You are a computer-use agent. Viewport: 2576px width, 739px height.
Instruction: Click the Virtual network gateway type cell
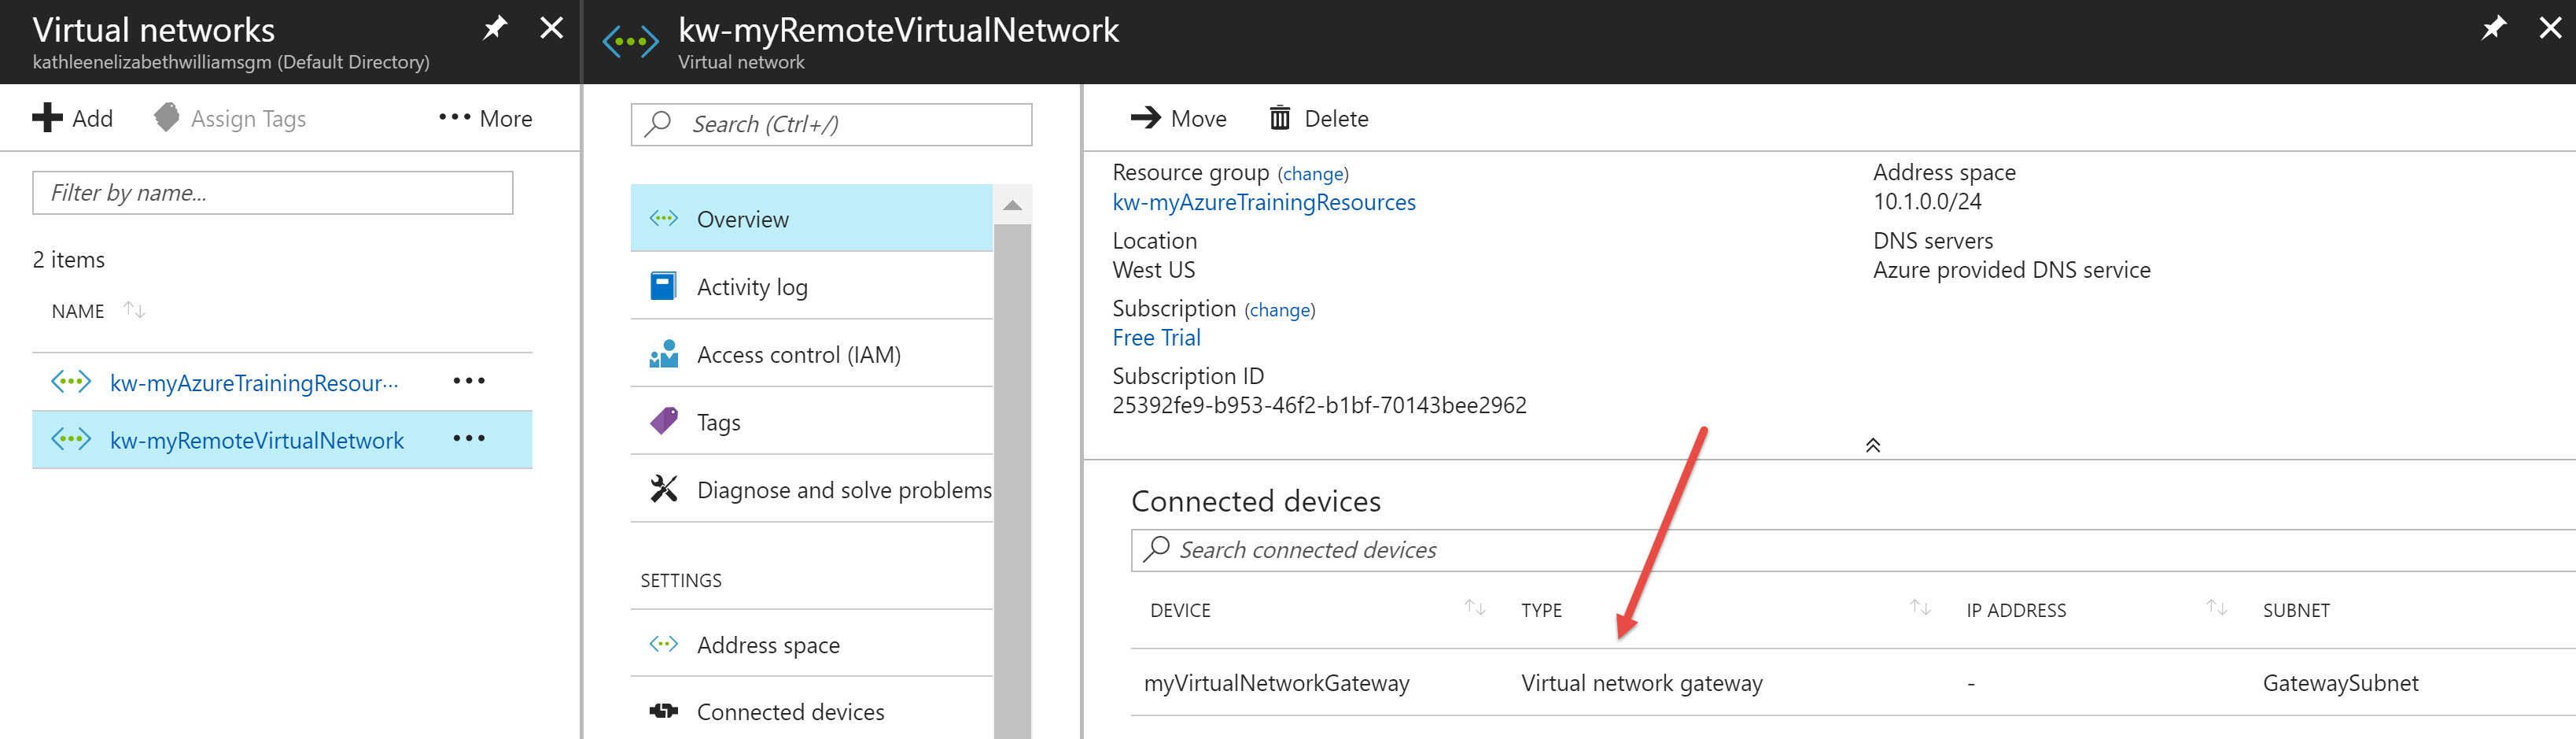coord(1642,683)
